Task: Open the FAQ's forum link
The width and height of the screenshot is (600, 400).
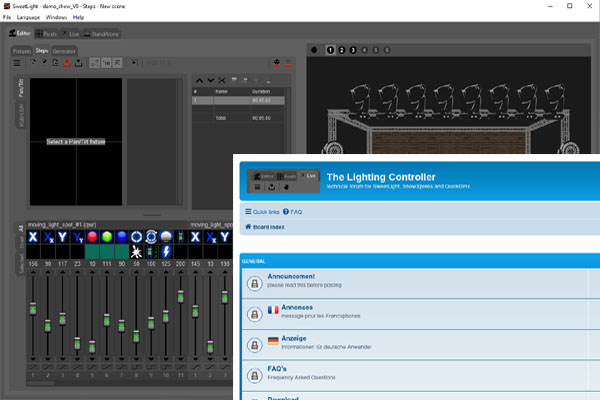Action: pos(279,368)
